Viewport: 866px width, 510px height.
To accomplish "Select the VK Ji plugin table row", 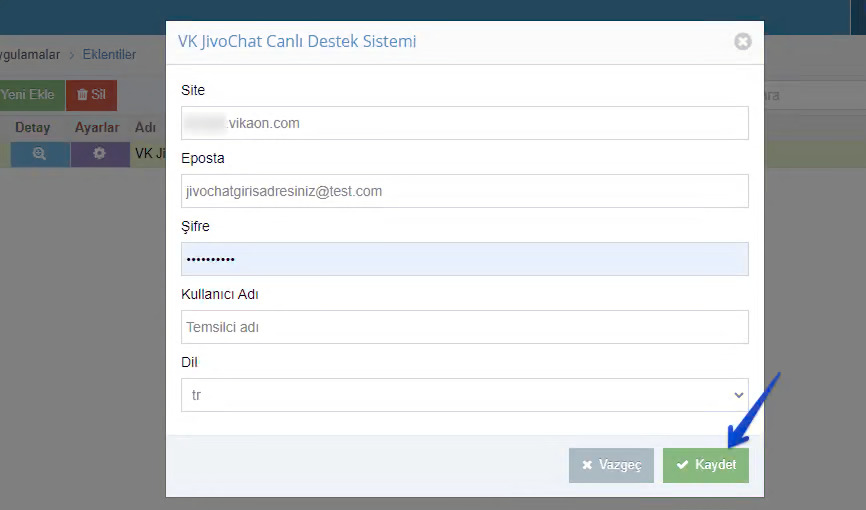I will coord(433,154).
